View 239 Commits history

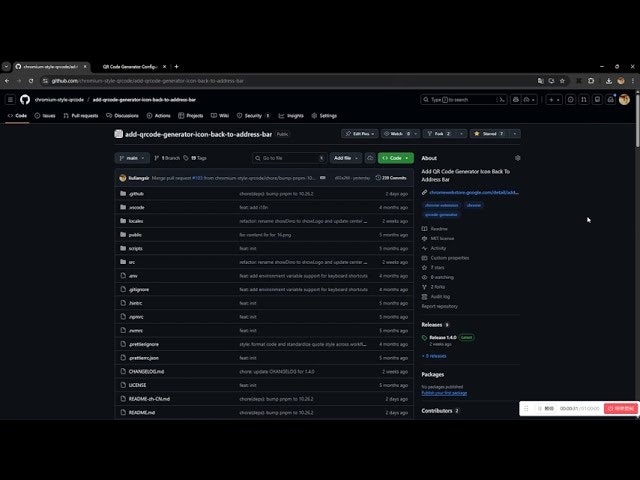(x=391, y=178)
